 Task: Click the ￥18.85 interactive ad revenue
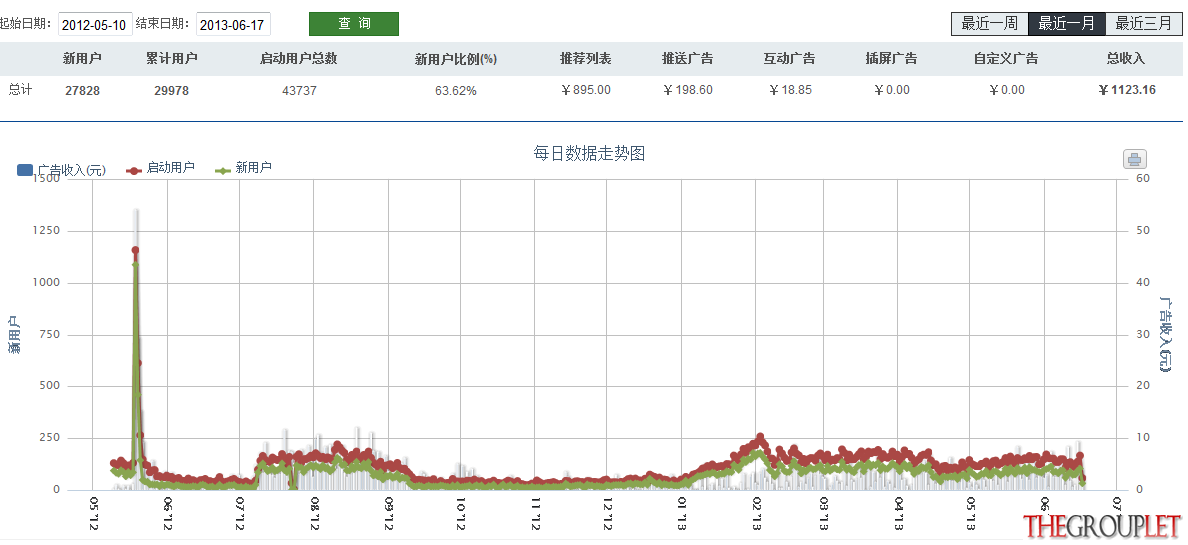click(x=789, y=90)
